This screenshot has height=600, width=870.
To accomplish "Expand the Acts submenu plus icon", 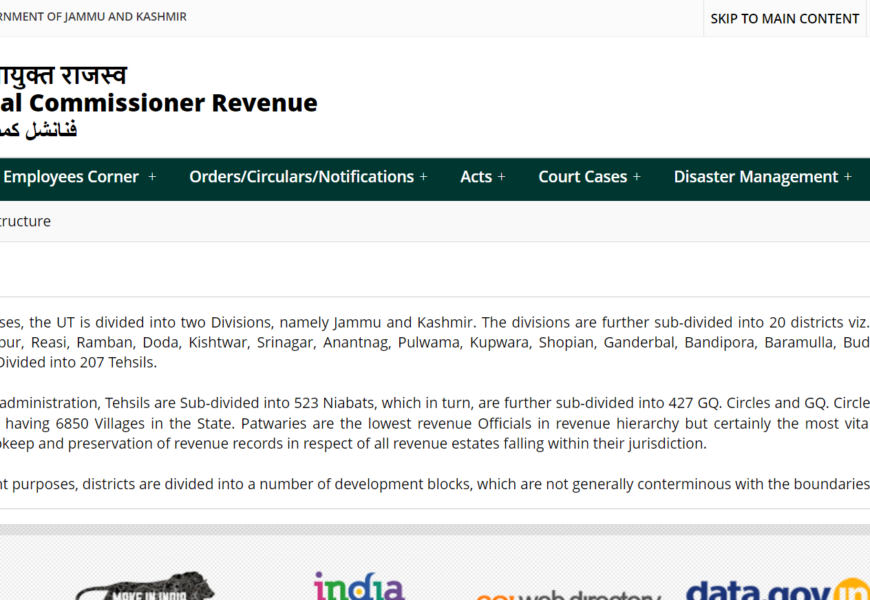I will (x=502, y=177).
